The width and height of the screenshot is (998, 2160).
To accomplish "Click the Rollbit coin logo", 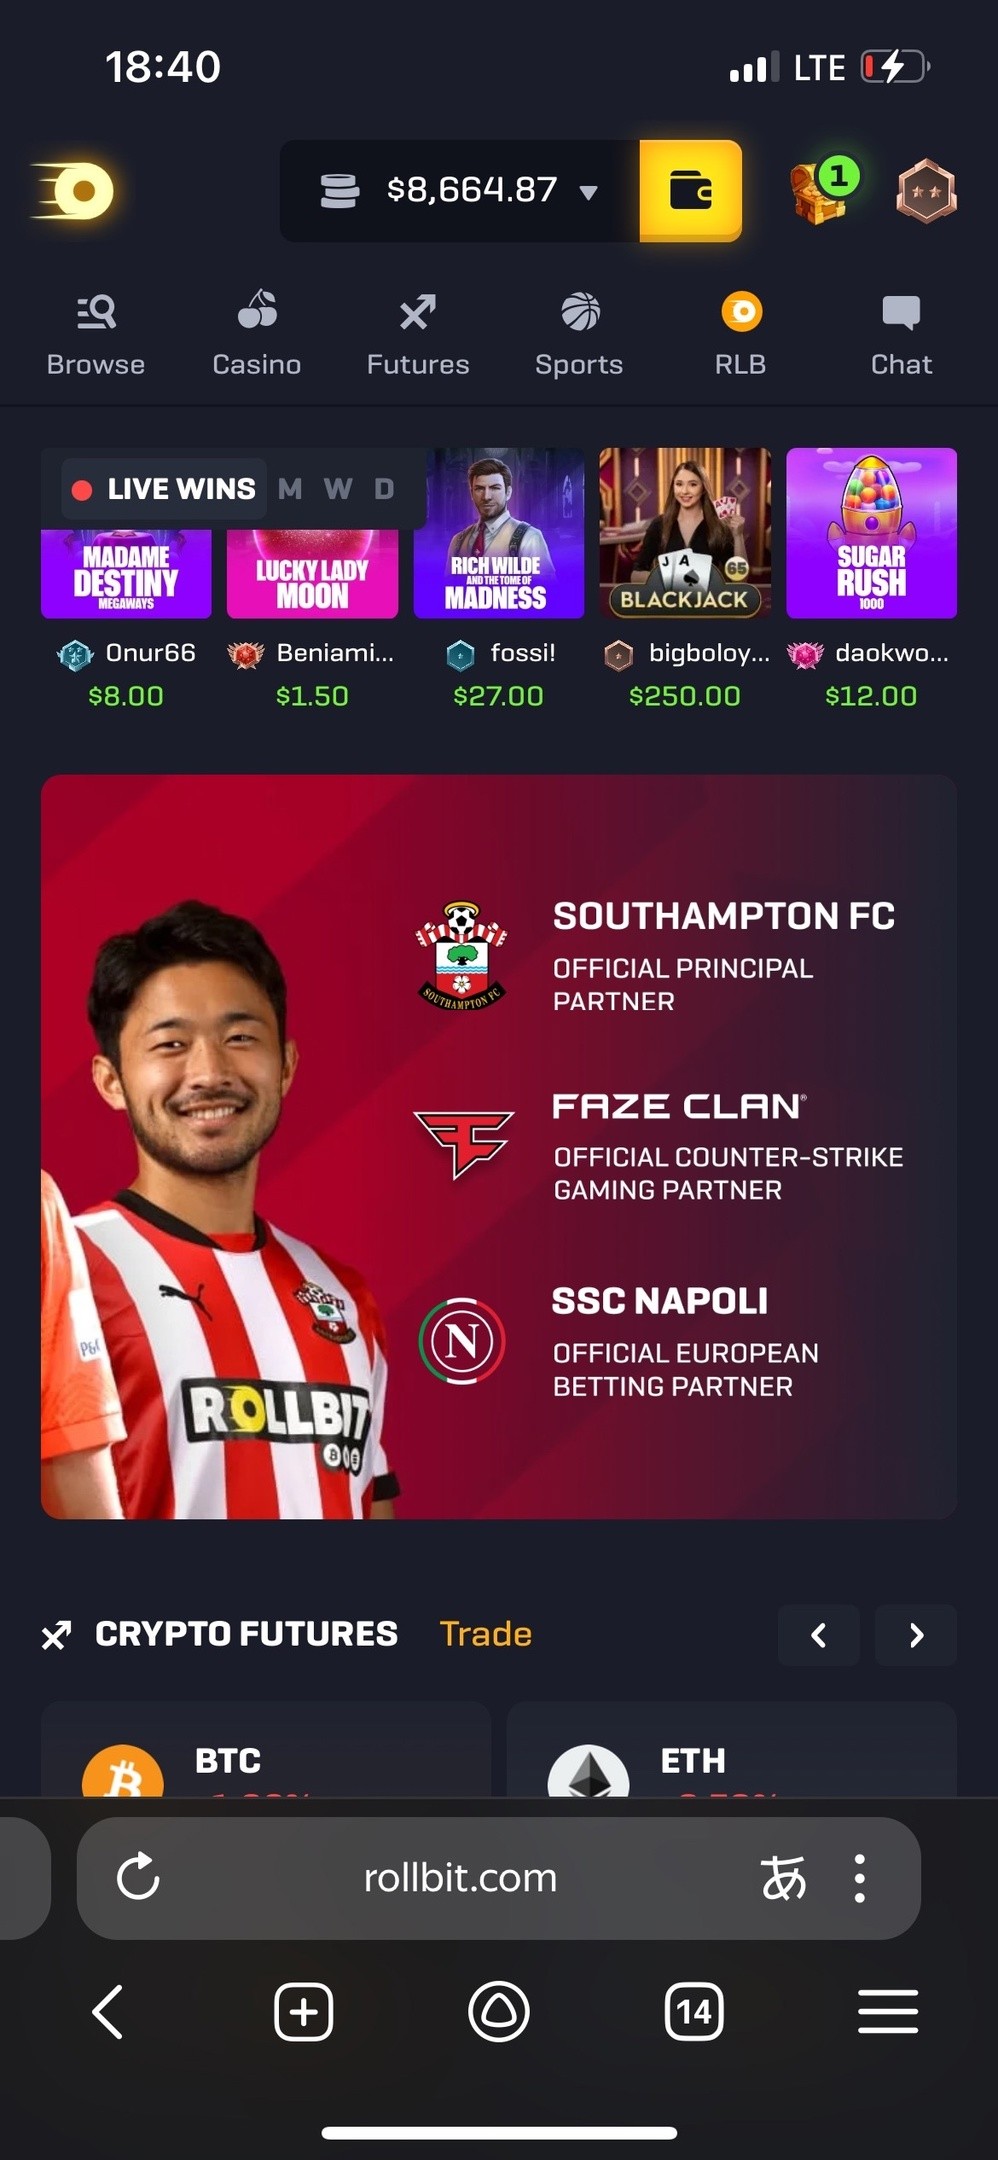I will pyautogui.click(x=75, y=190).
